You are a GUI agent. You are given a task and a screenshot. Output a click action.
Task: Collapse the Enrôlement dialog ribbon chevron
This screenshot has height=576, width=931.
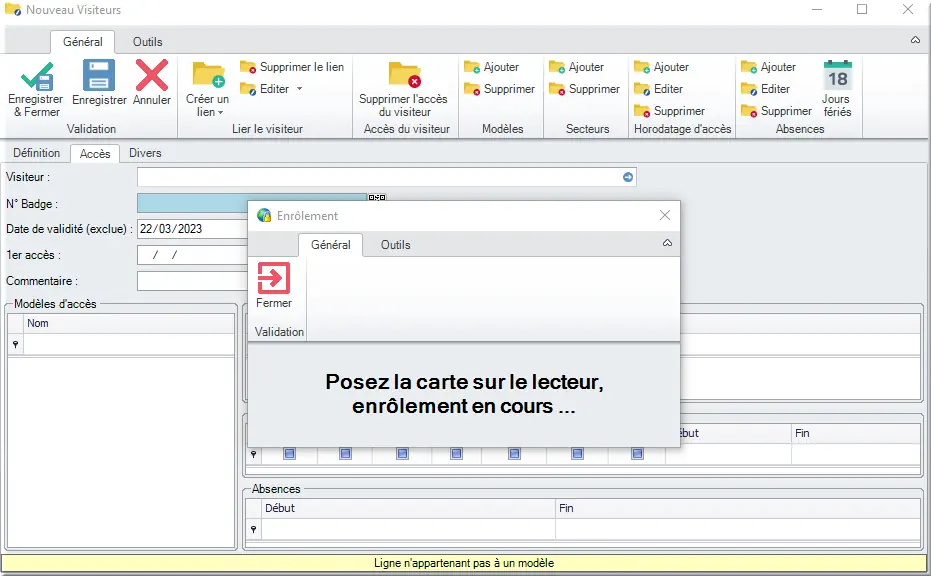point(667,243)
